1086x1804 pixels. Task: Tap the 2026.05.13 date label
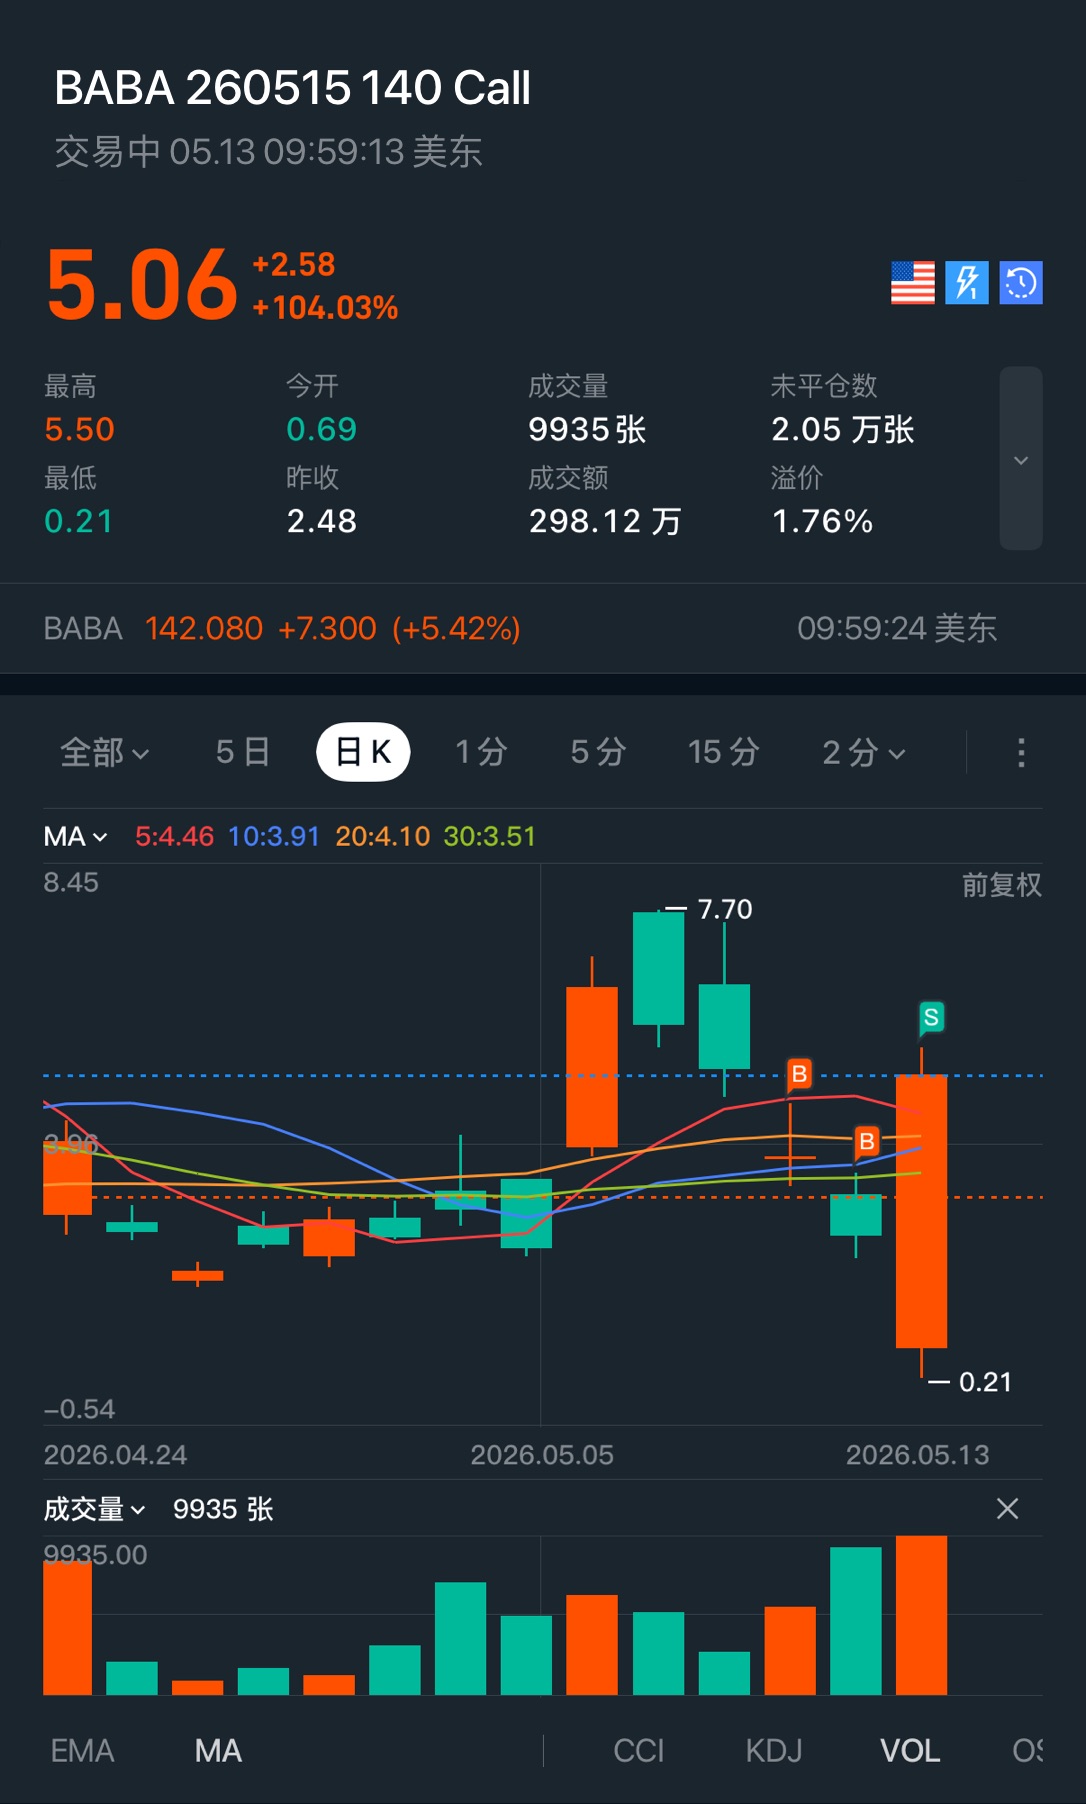[x=917, y=1455]
